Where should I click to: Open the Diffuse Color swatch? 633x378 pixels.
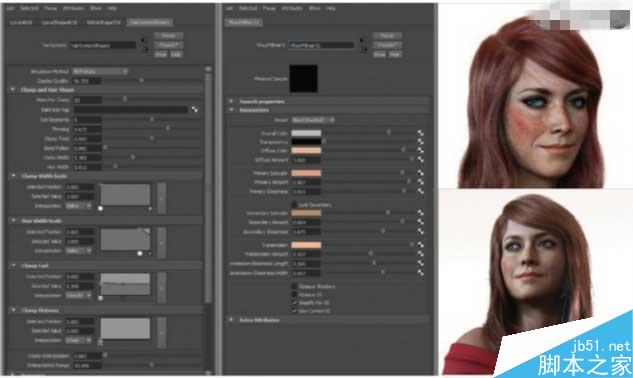point(306,151)
